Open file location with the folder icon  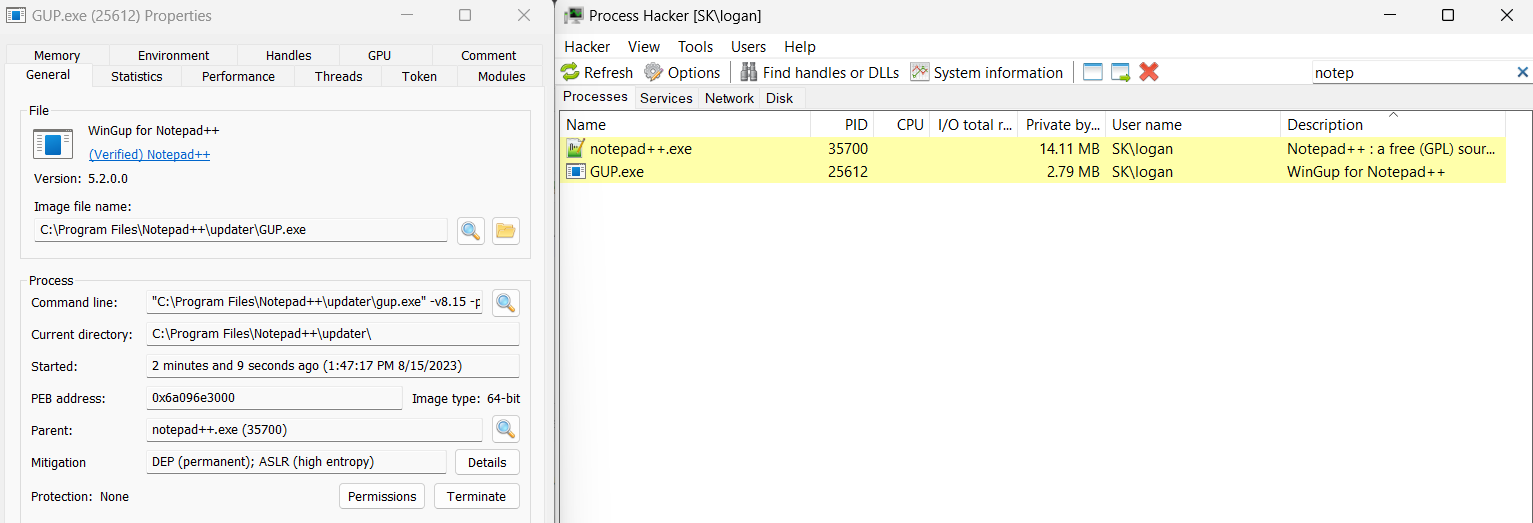(506, 231)
